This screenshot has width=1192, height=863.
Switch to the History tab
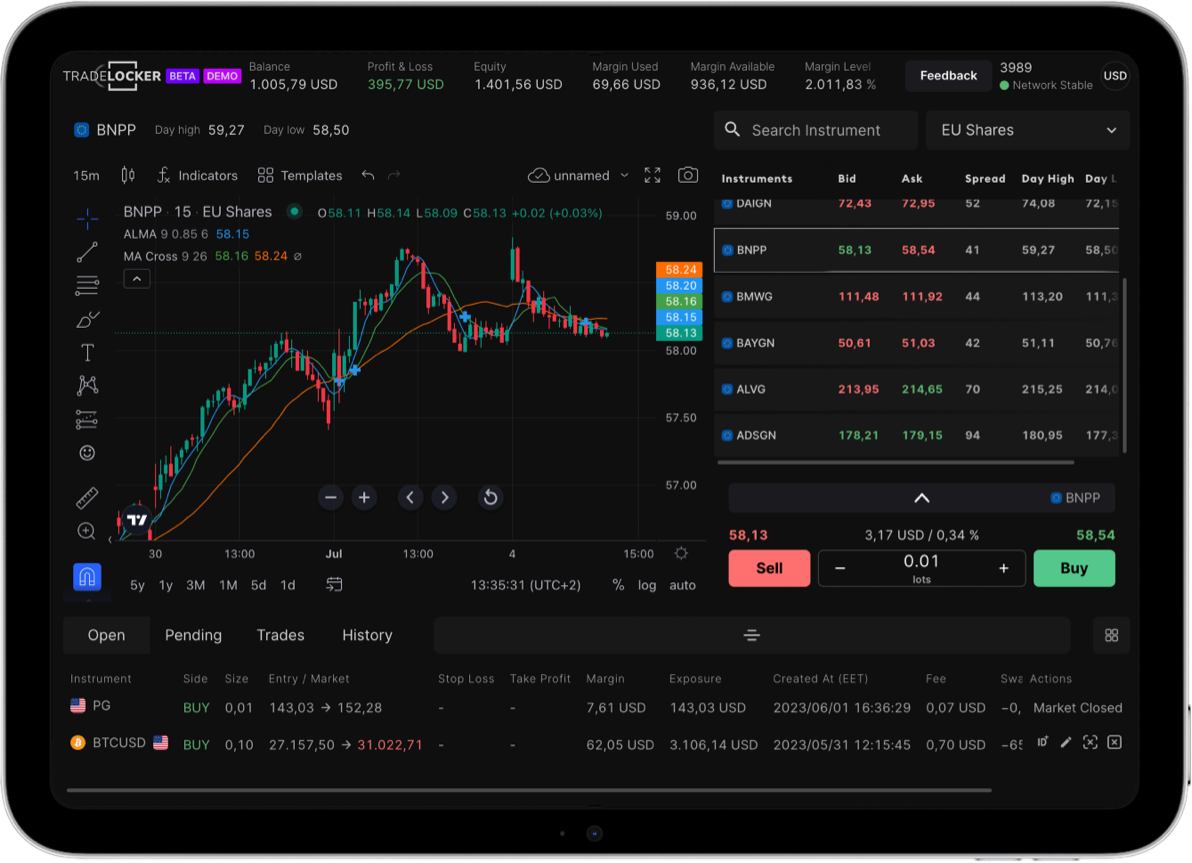[x=367, y=636]
